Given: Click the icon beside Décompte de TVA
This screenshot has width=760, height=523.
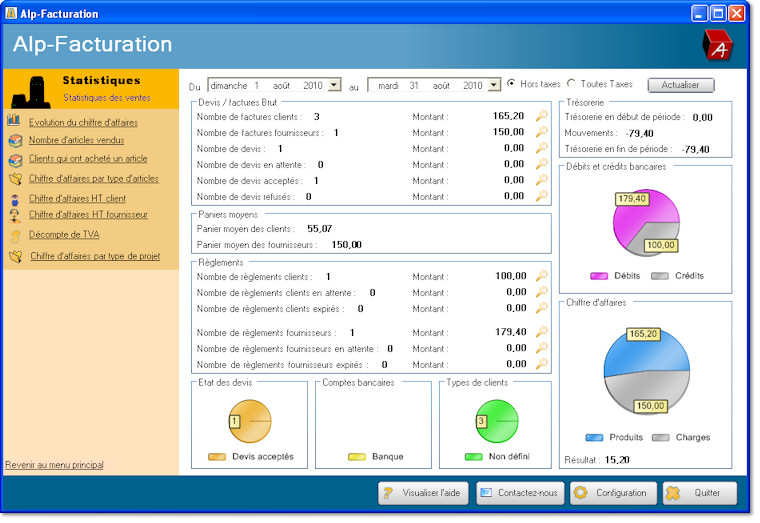Looking at the screenshot, I should pyautogui.click(x=15, y=236).
